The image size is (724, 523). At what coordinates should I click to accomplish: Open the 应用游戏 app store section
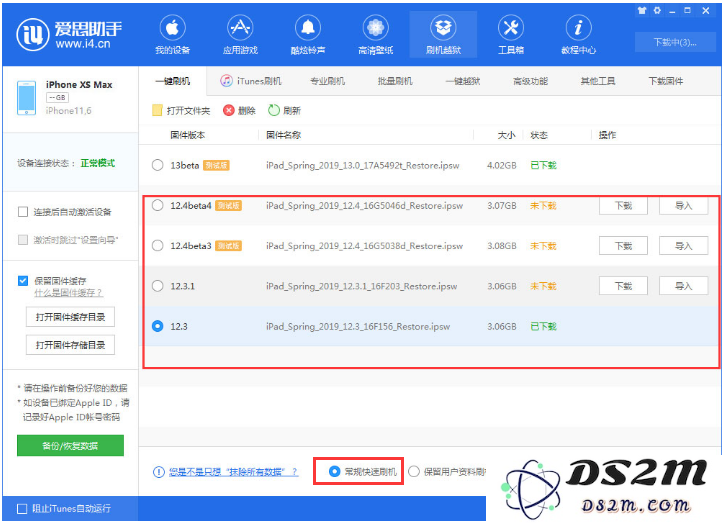[240, 35]
